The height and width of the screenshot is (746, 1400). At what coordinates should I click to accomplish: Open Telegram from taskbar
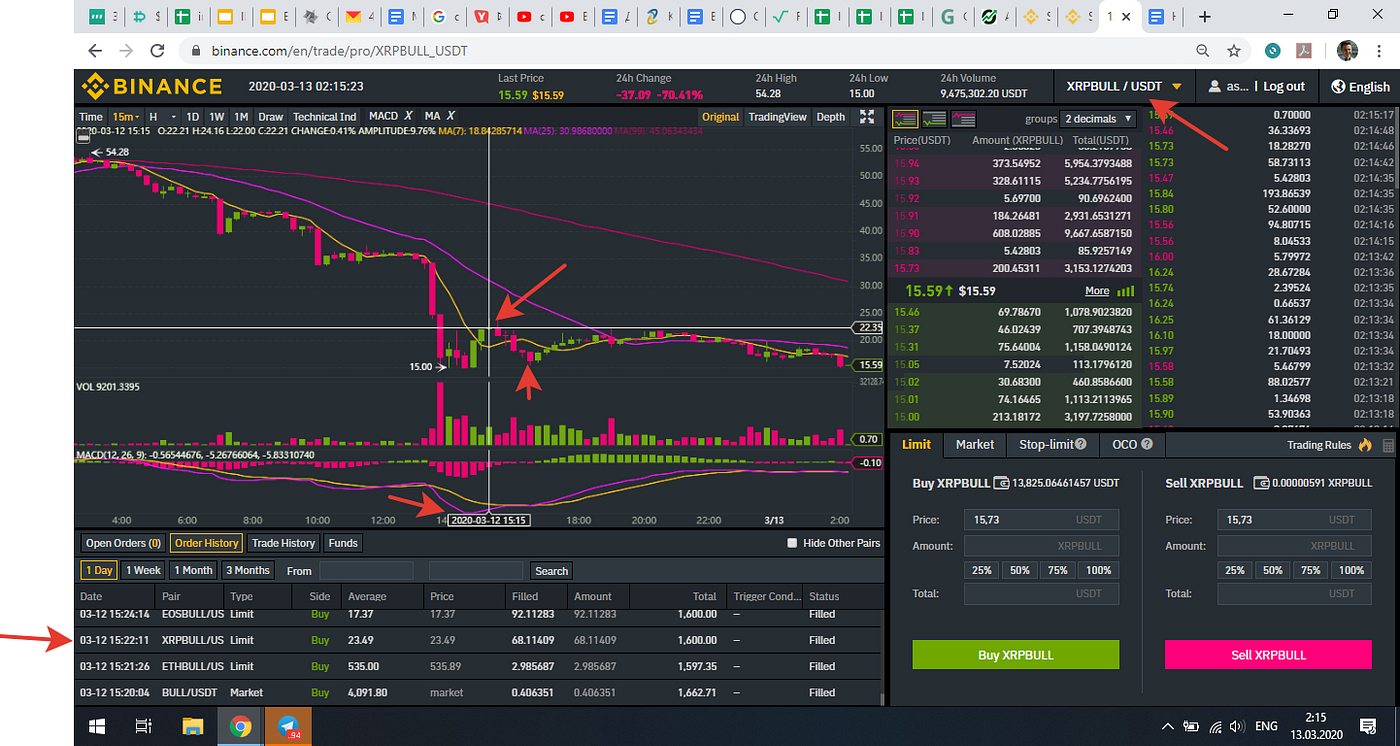tap(289, 726)
